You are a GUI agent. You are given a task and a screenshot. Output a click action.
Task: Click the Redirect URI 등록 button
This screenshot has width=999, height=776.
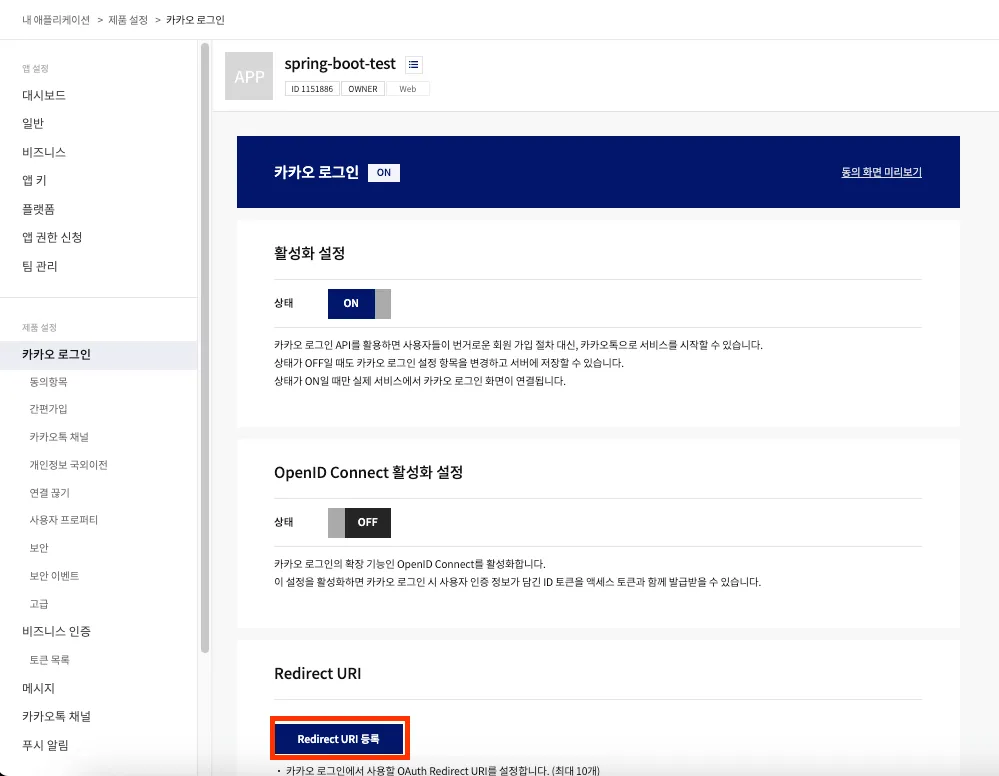[x=339, y=739]
